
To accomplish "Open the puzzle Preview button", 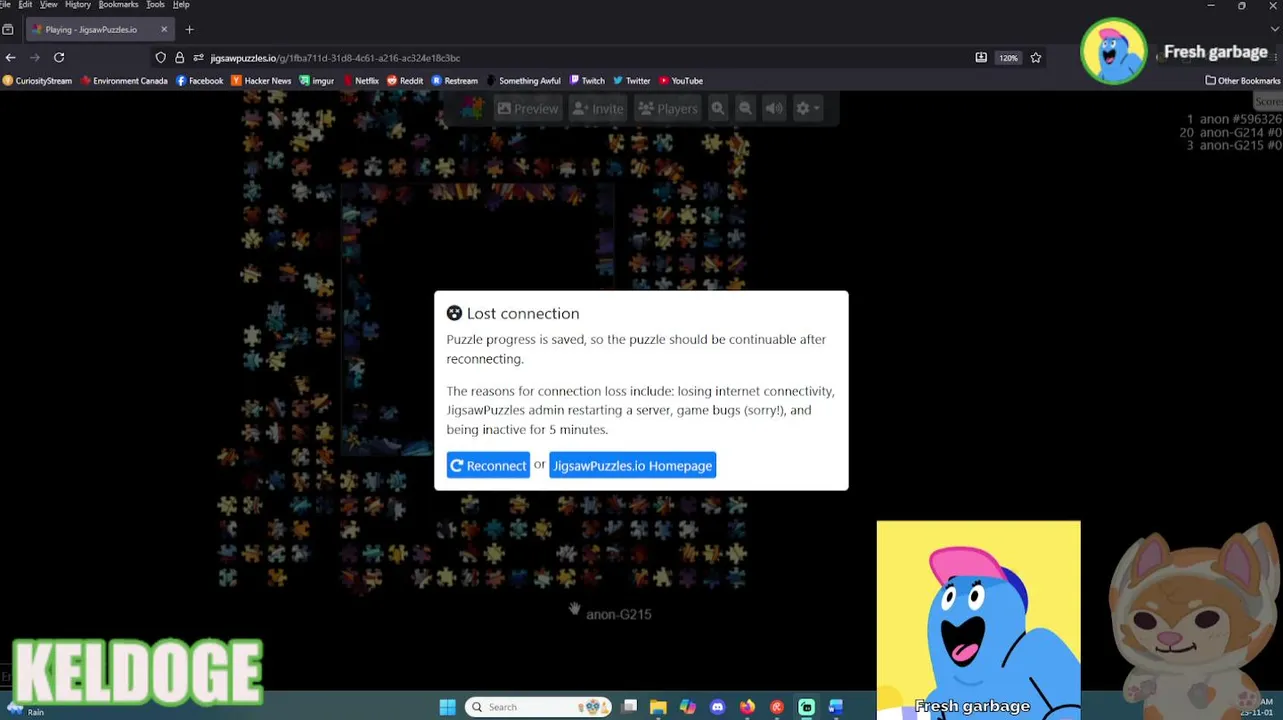I will point(528,108).
